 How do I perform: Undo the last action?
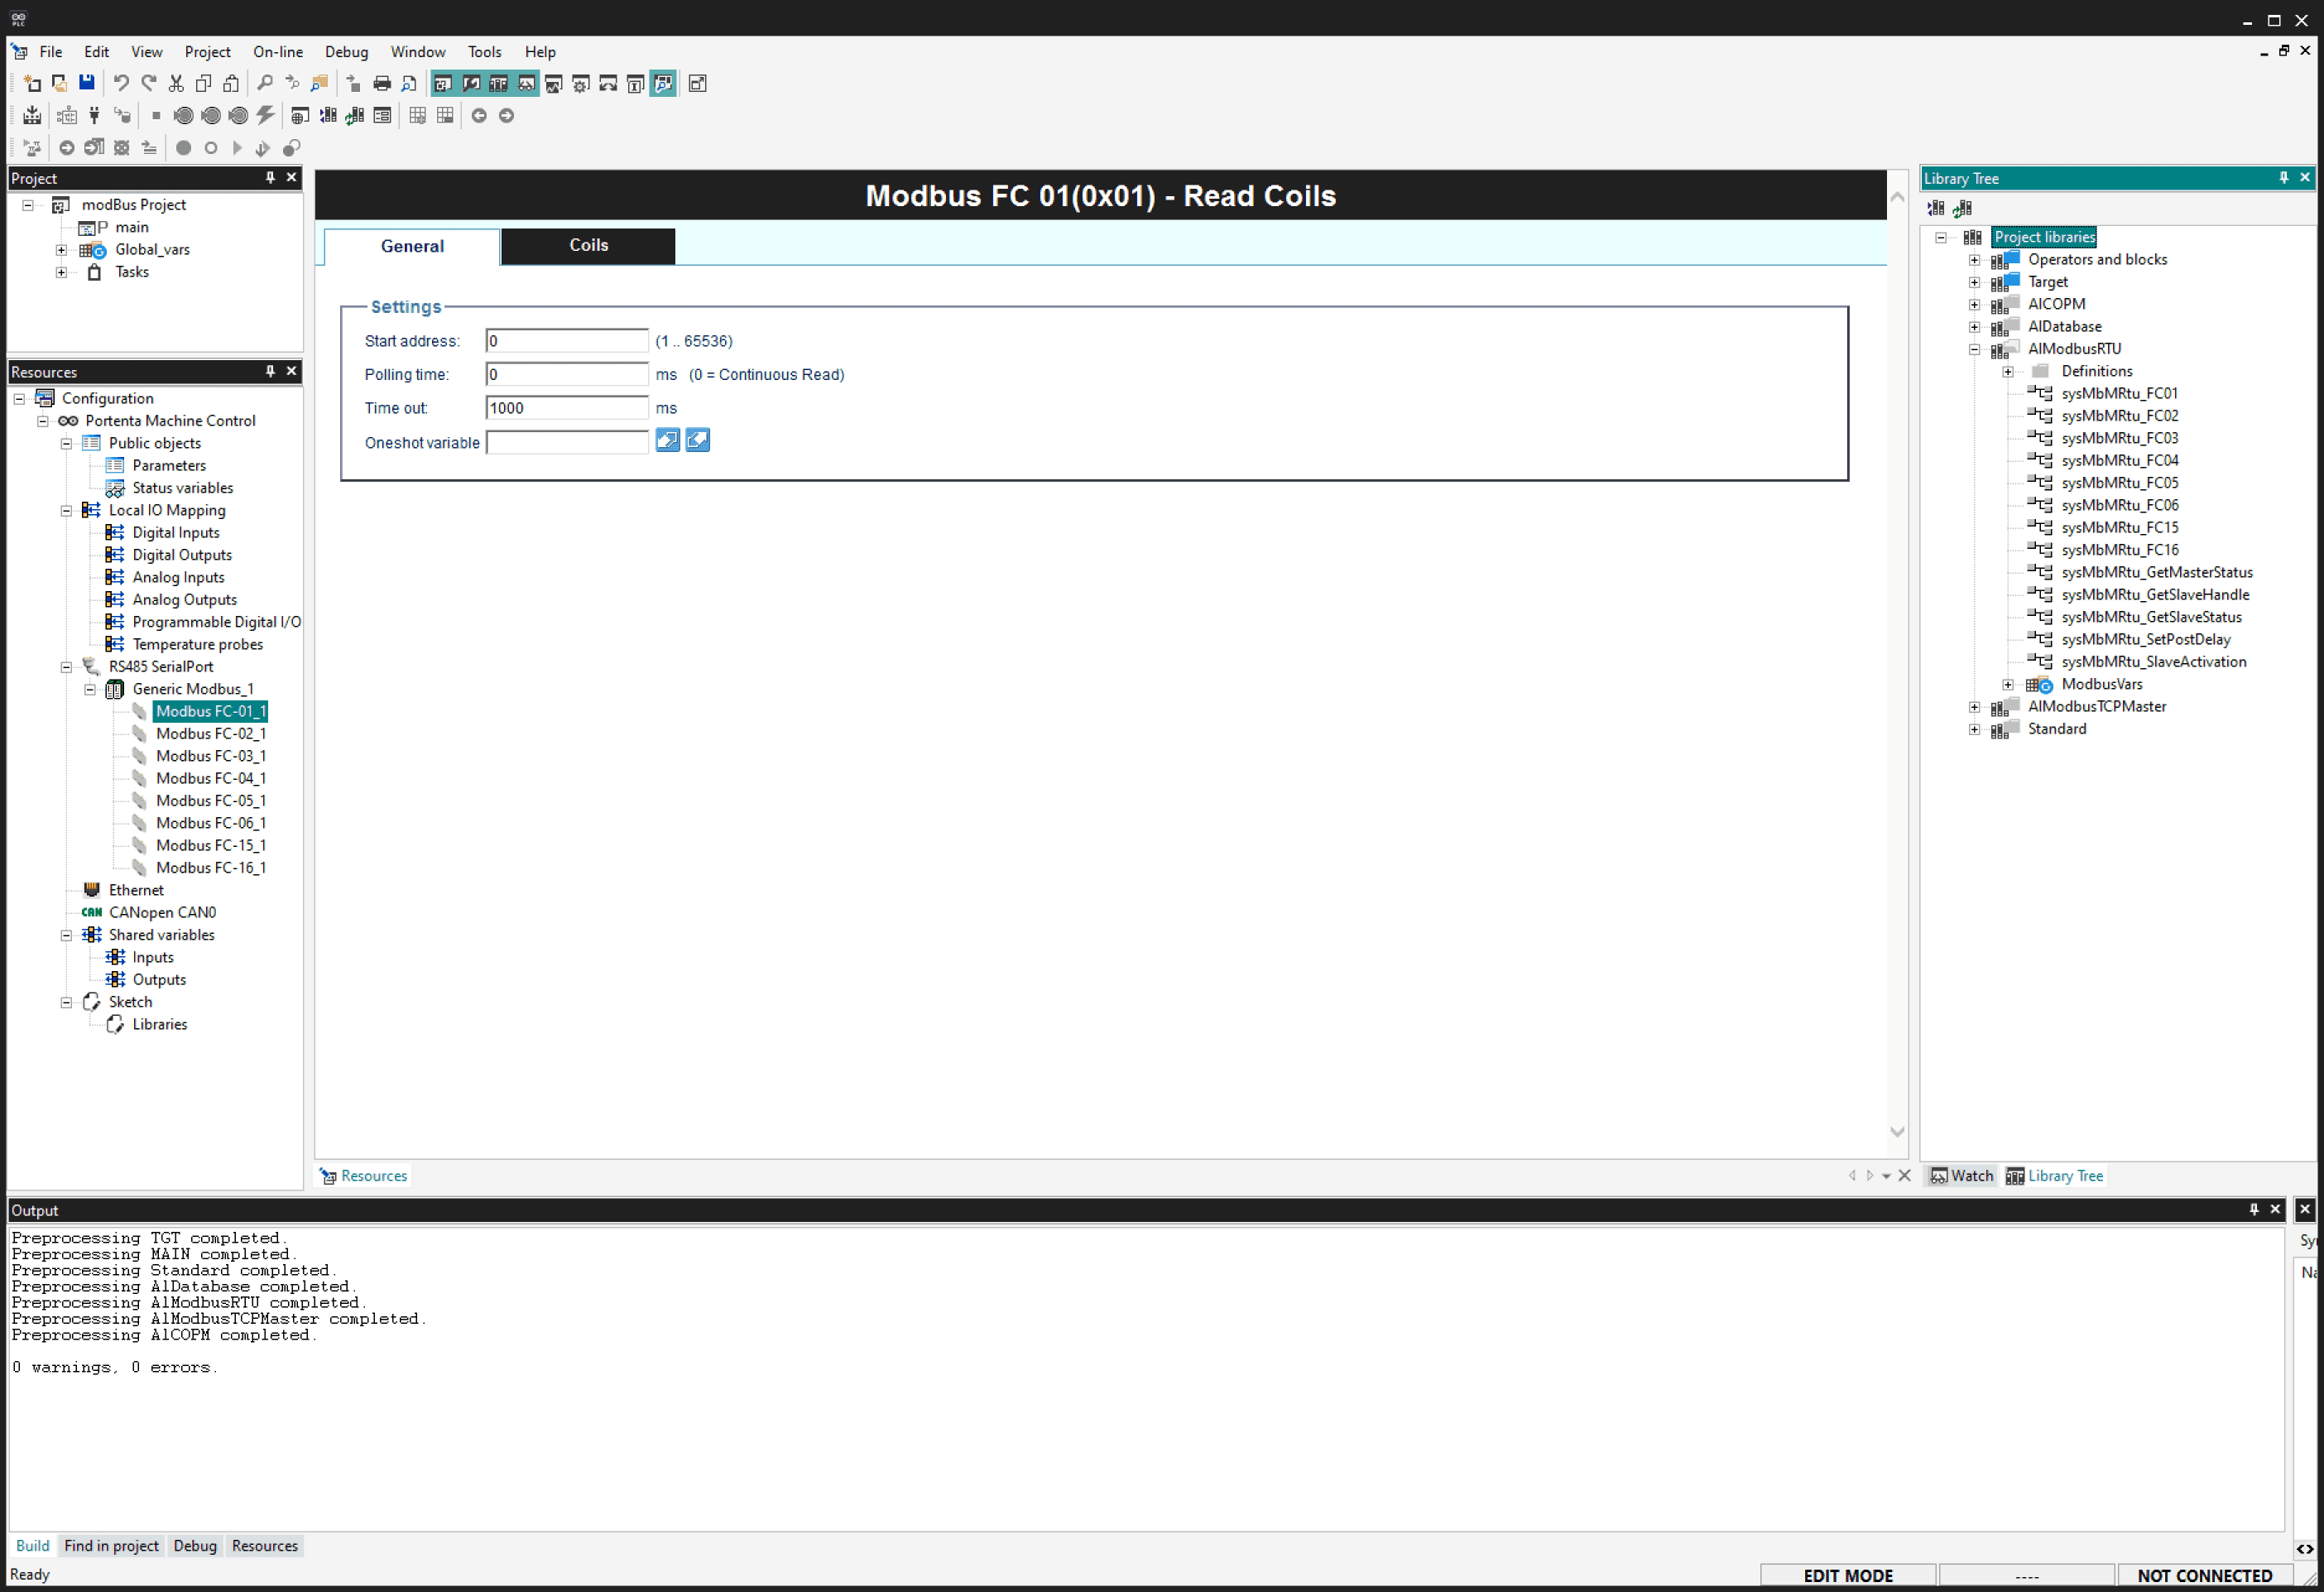point(120,83)
